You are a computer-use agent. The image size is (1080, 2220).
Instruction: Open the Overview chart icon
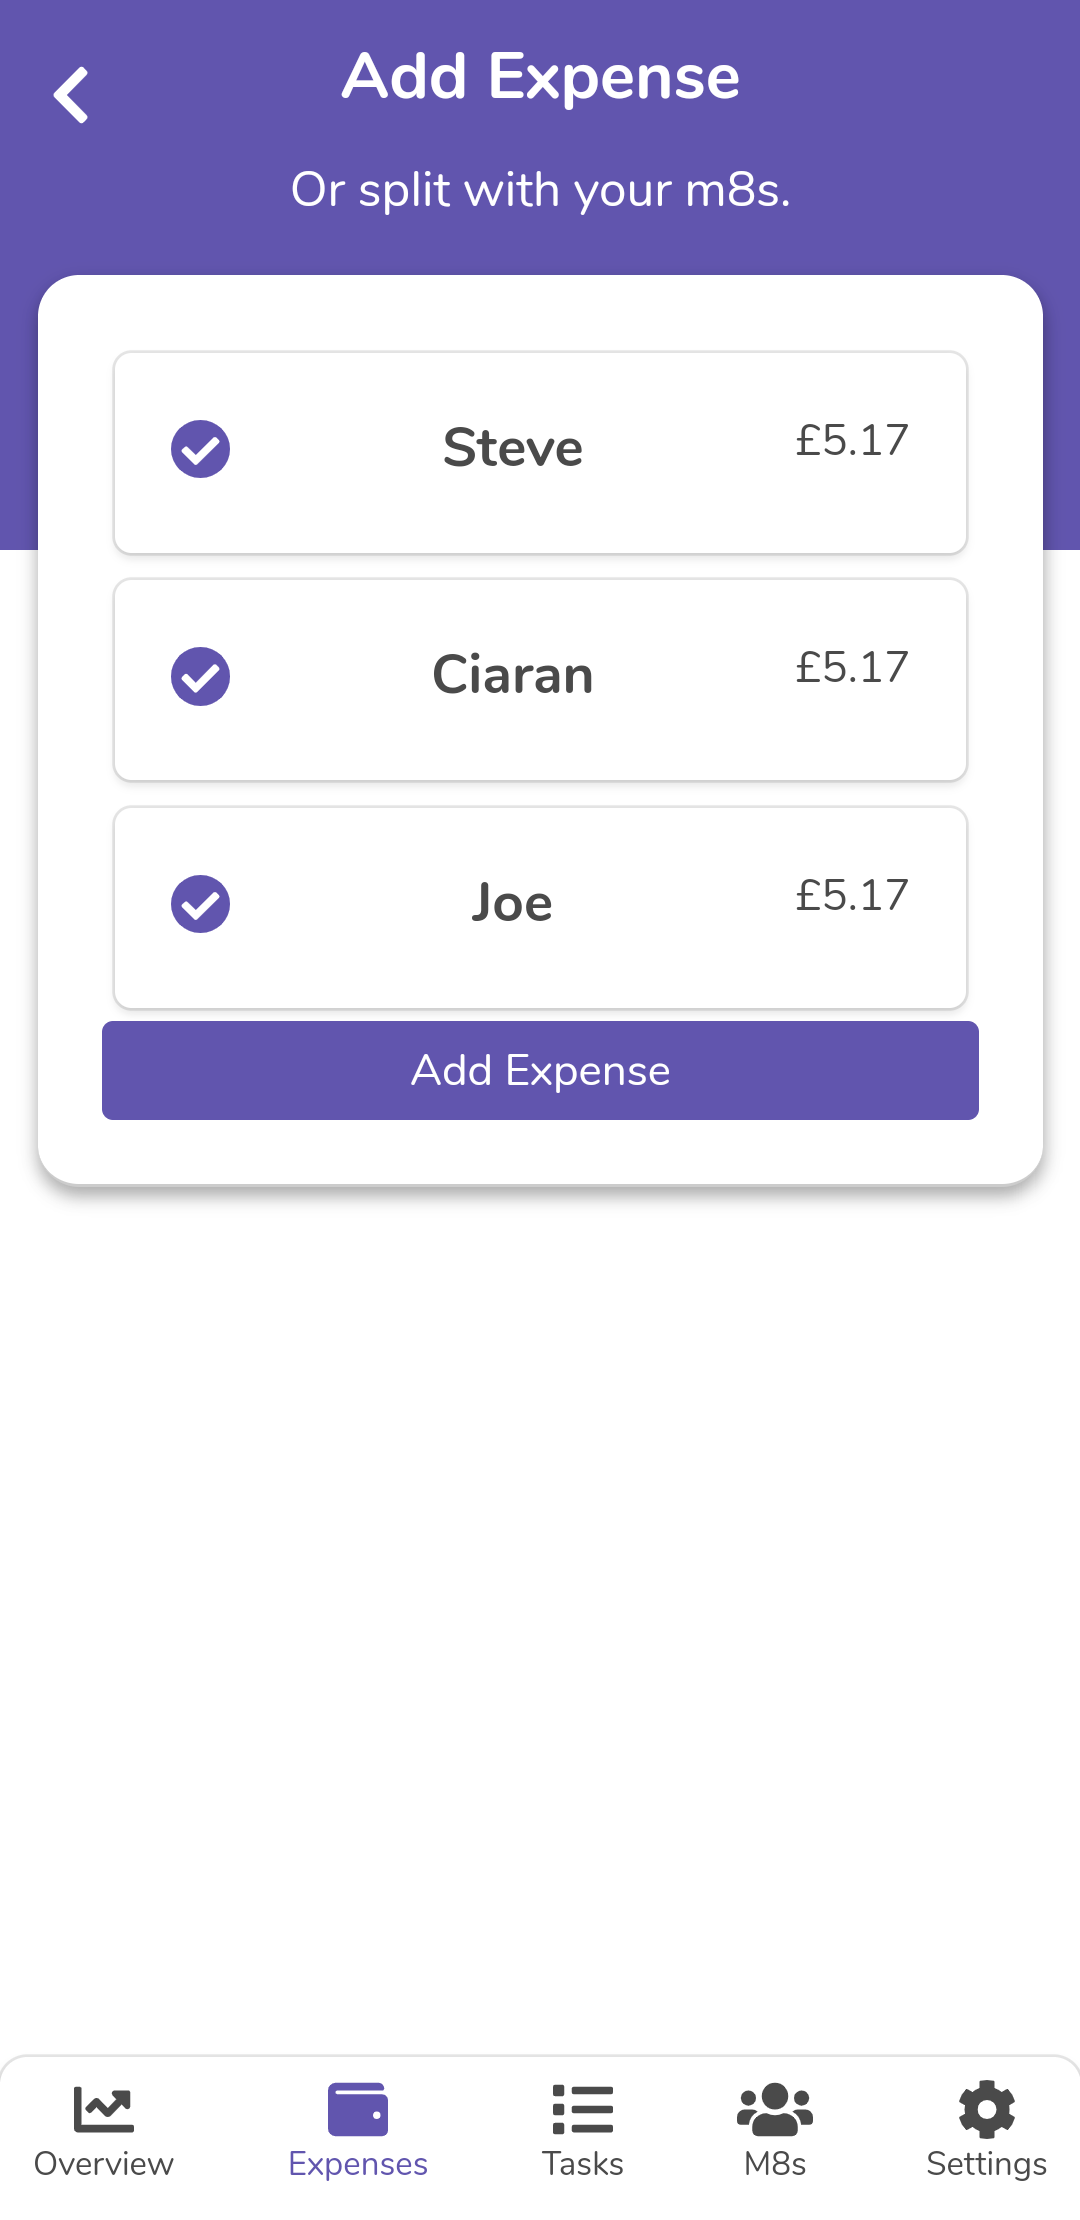[x=103, y=2108]
